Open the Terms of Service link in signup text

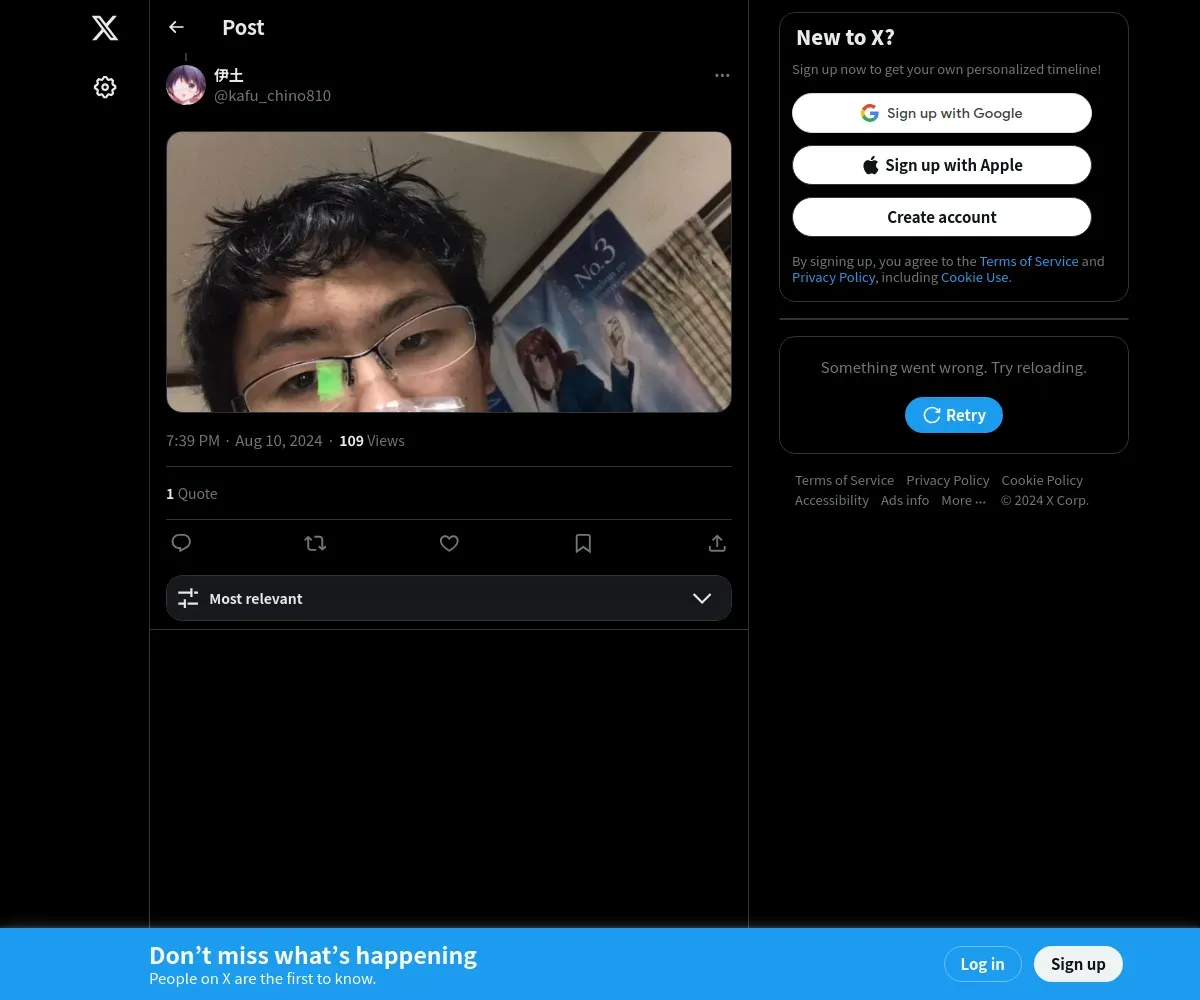pyautogui.click(x=1029, y=261)
